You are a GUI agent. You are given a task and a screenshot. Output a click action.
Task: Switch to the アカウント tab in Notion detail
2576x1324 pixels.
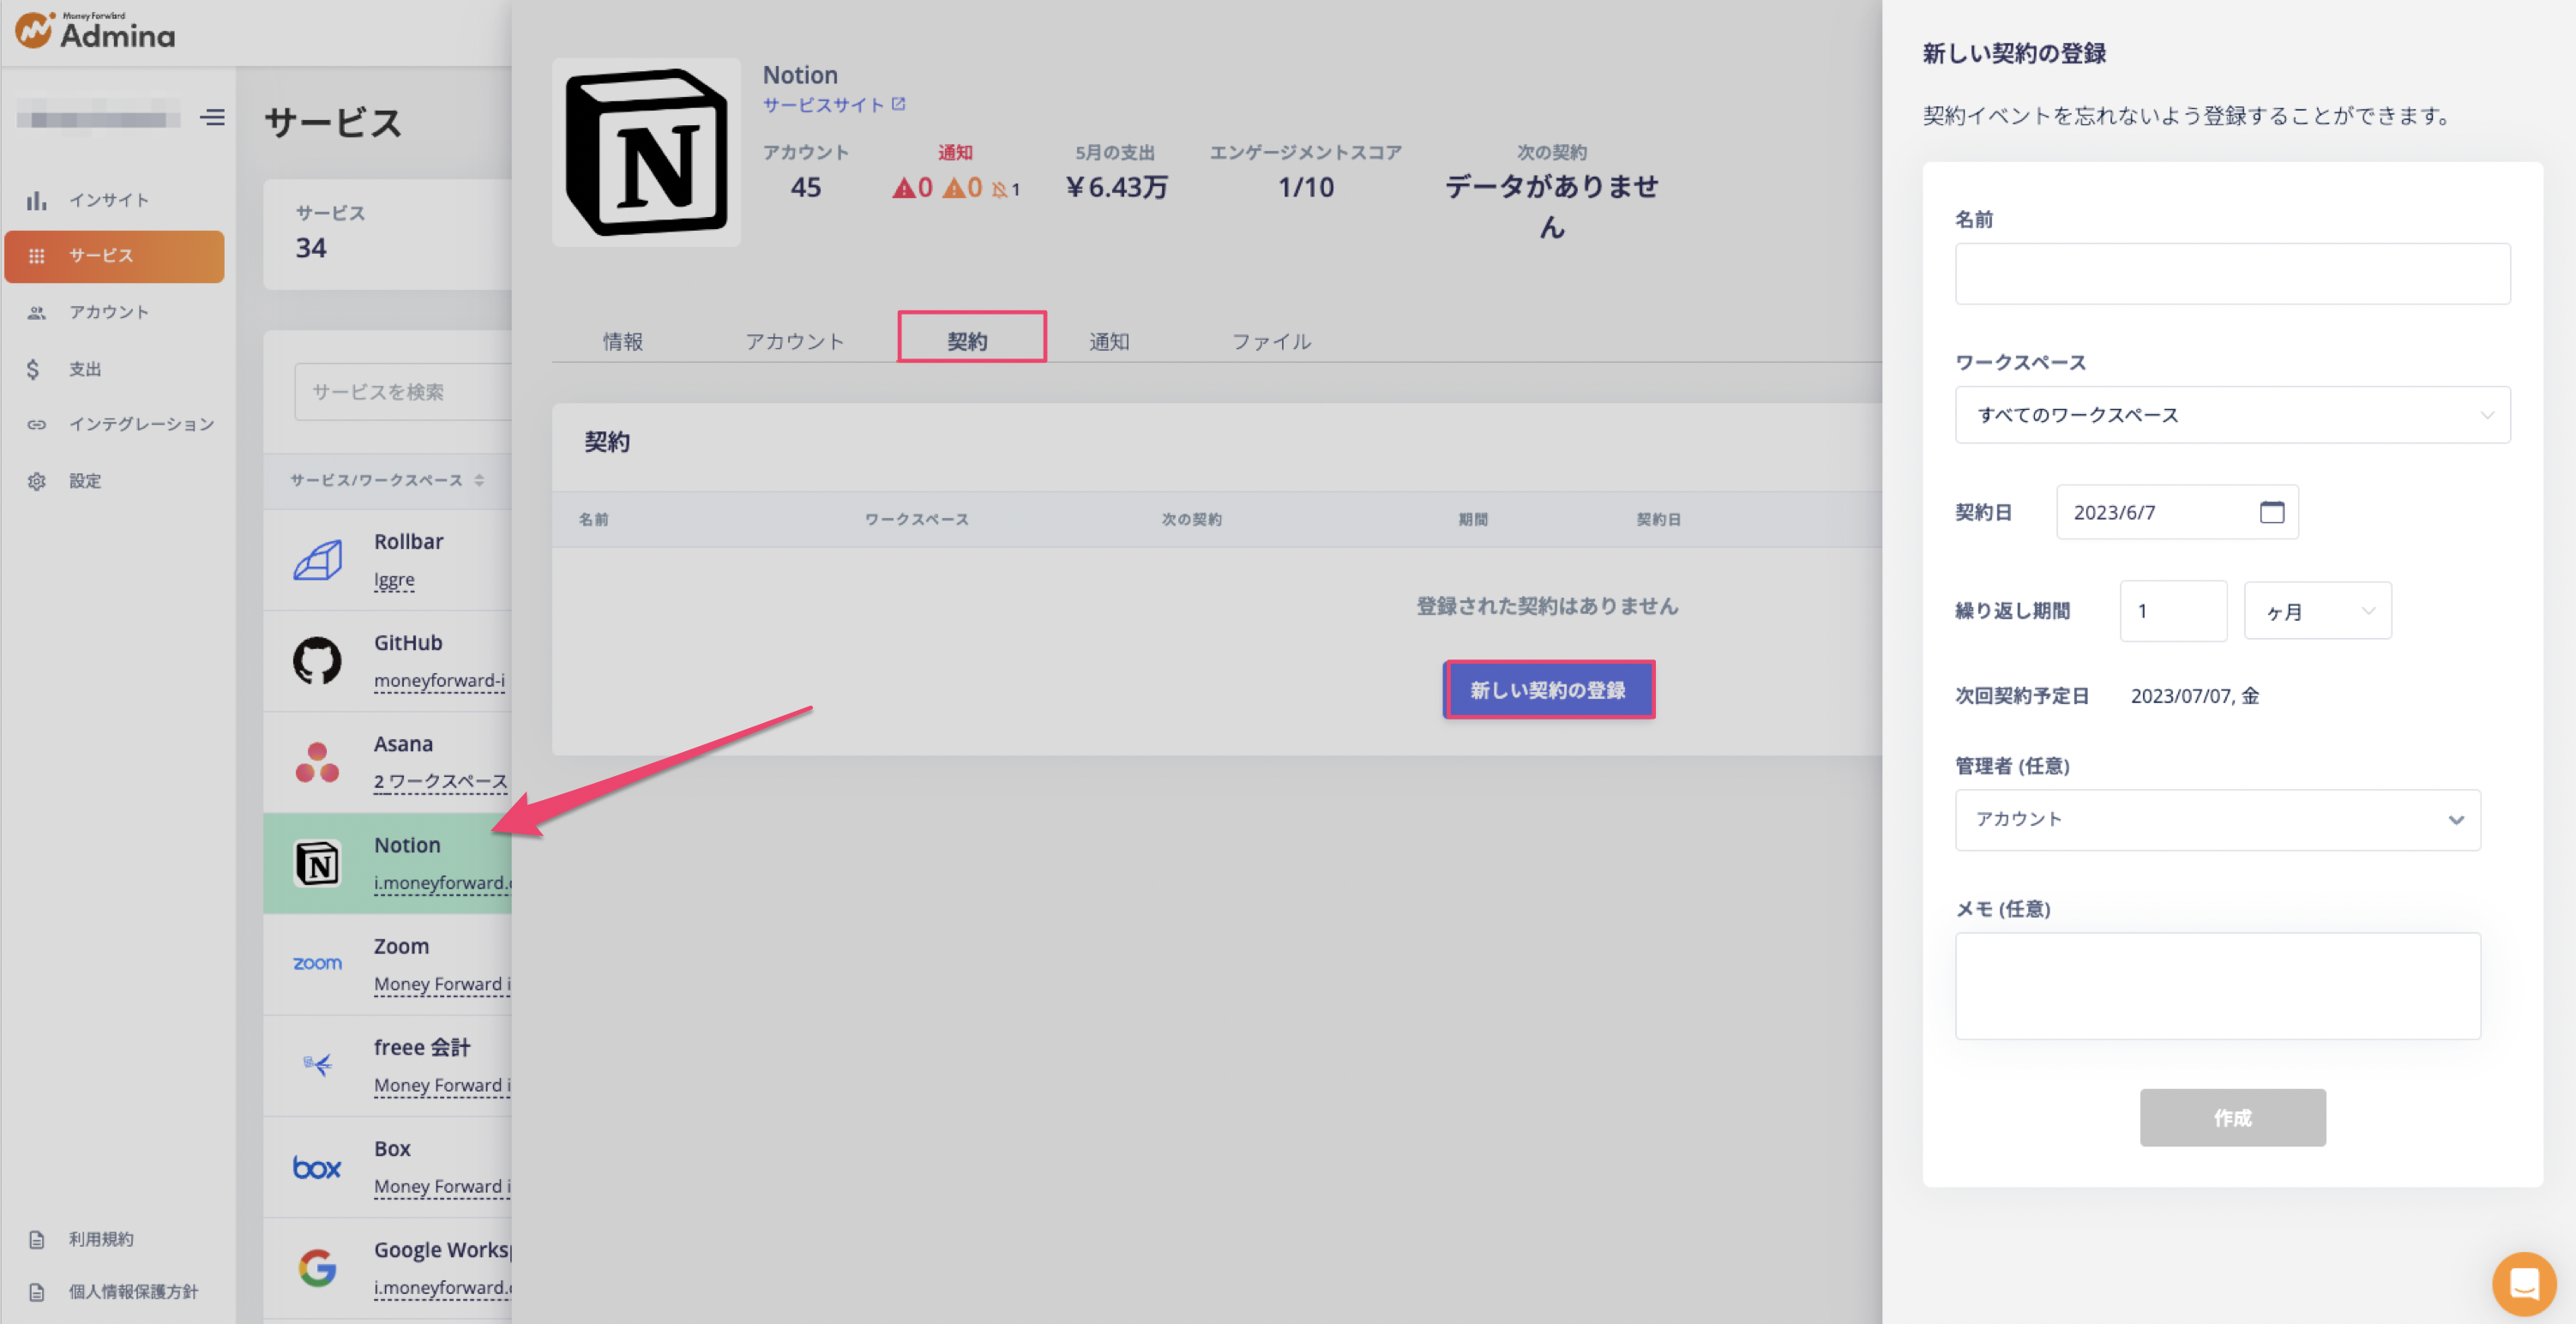click(x=795, y=342)
